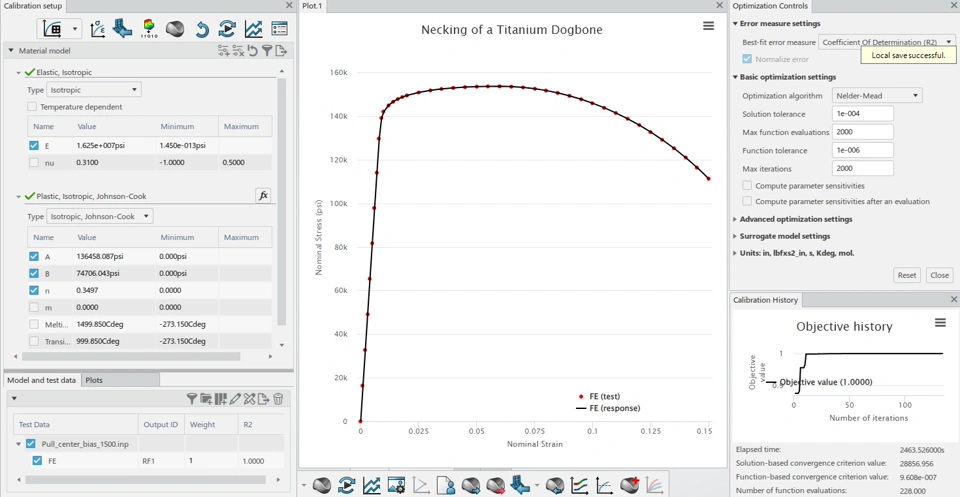This screenshot has height=497, width=960.
Task: Click the FE (test) legend entry
Action: (600, 396)
